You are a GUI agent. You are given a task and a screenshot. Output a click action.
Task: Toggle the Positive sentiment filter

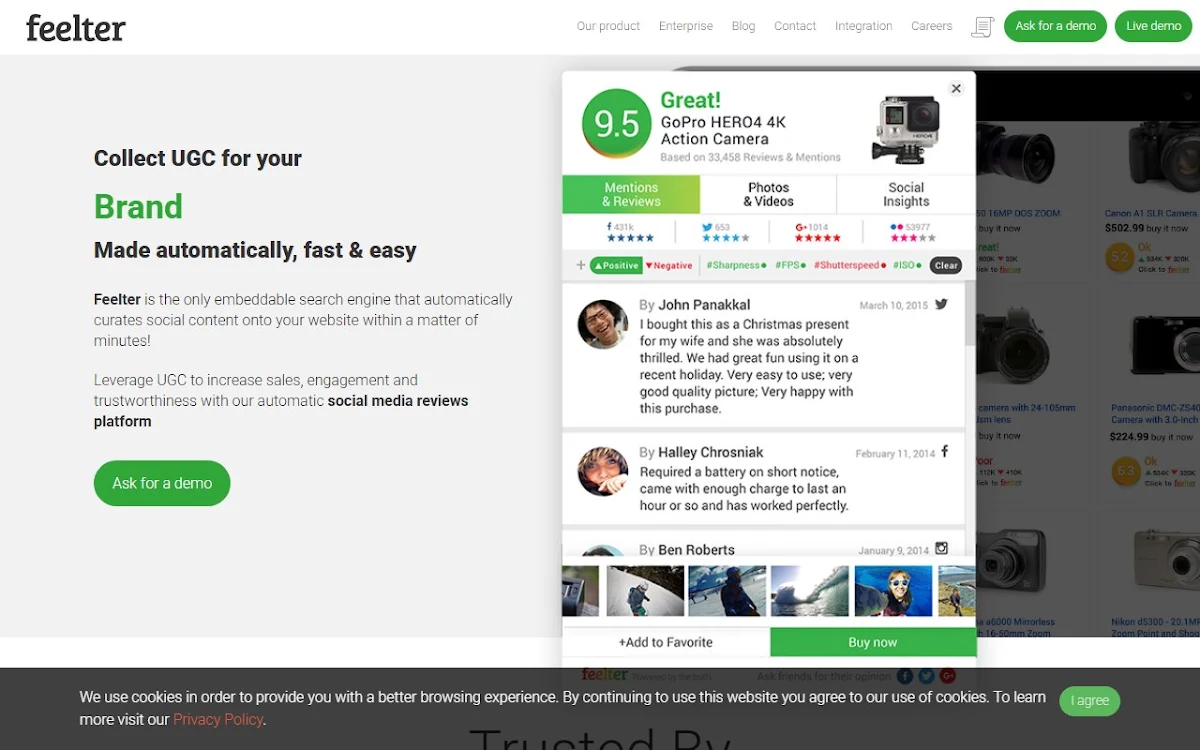point(616,265)
